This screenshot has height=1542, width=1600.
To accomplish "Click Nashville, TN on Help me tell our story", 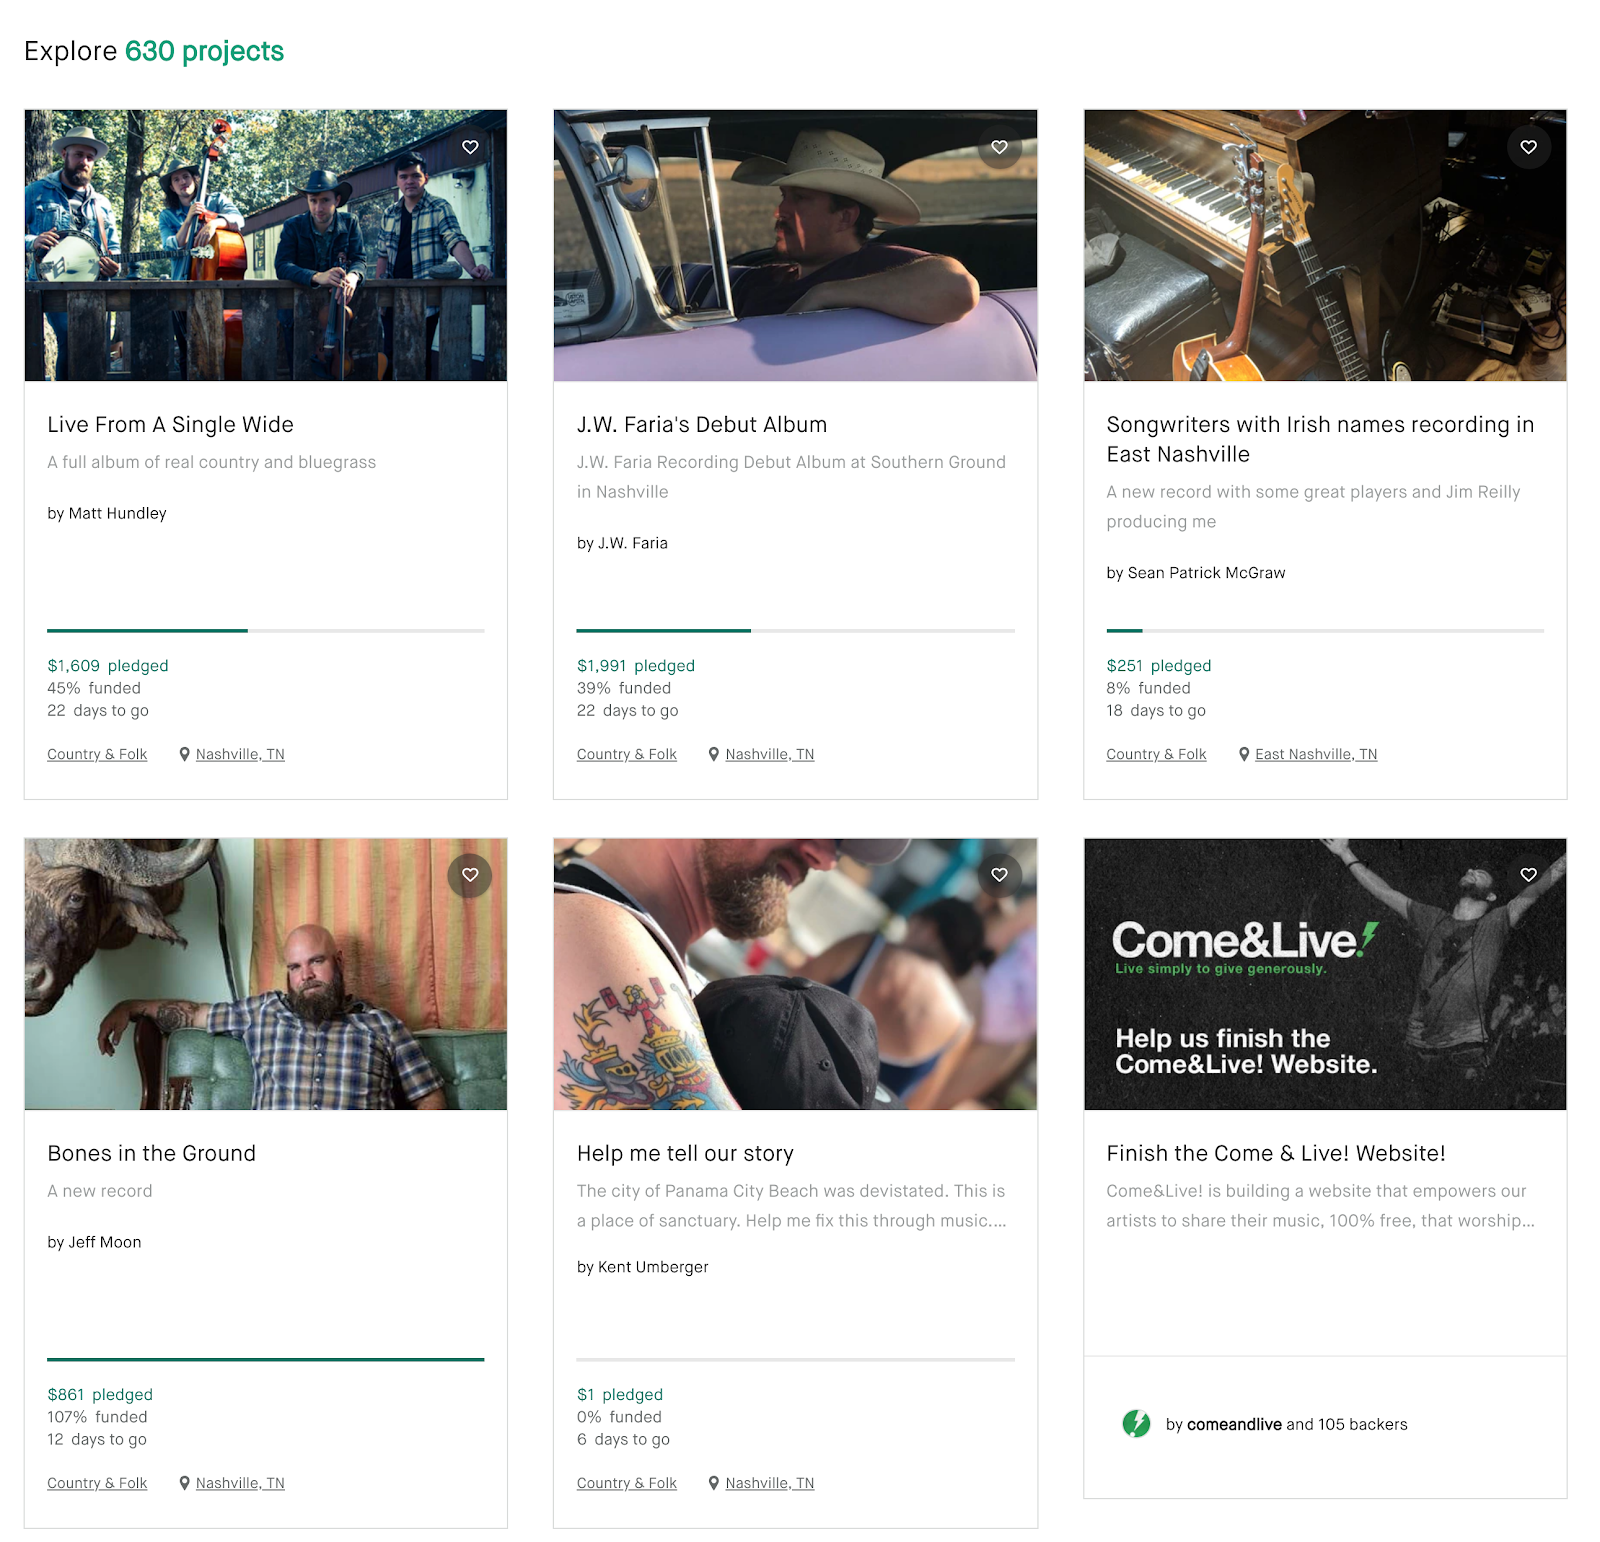I will [x=770, y=1483].
